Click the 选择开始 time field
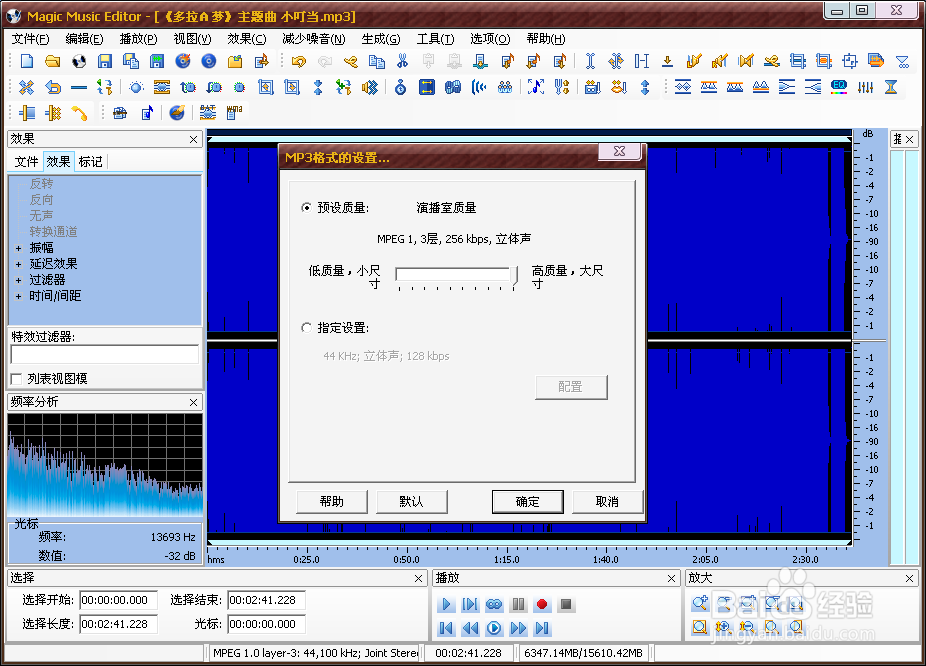 coord(119,600)
